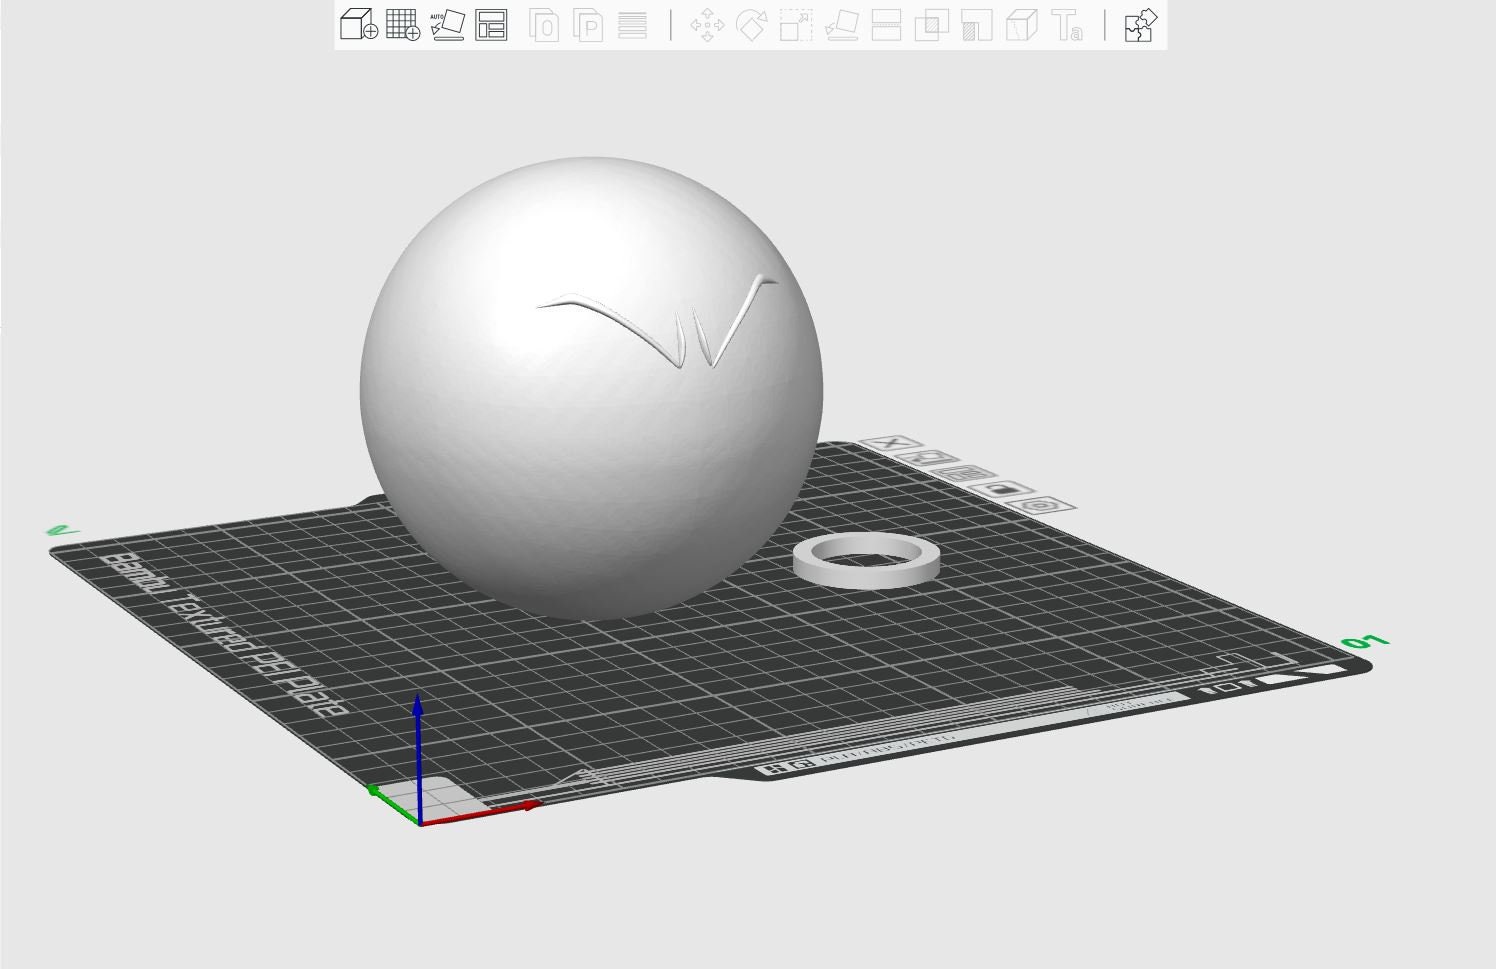Toggle the plate lock icon

(1001, 489)
